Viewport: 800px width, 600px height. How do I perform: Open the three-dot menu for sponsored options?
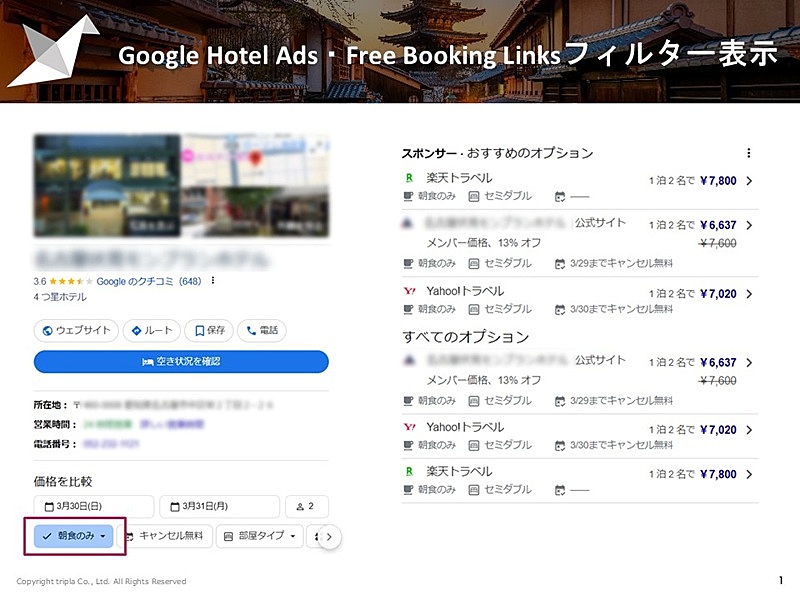[x=748, y=153]
